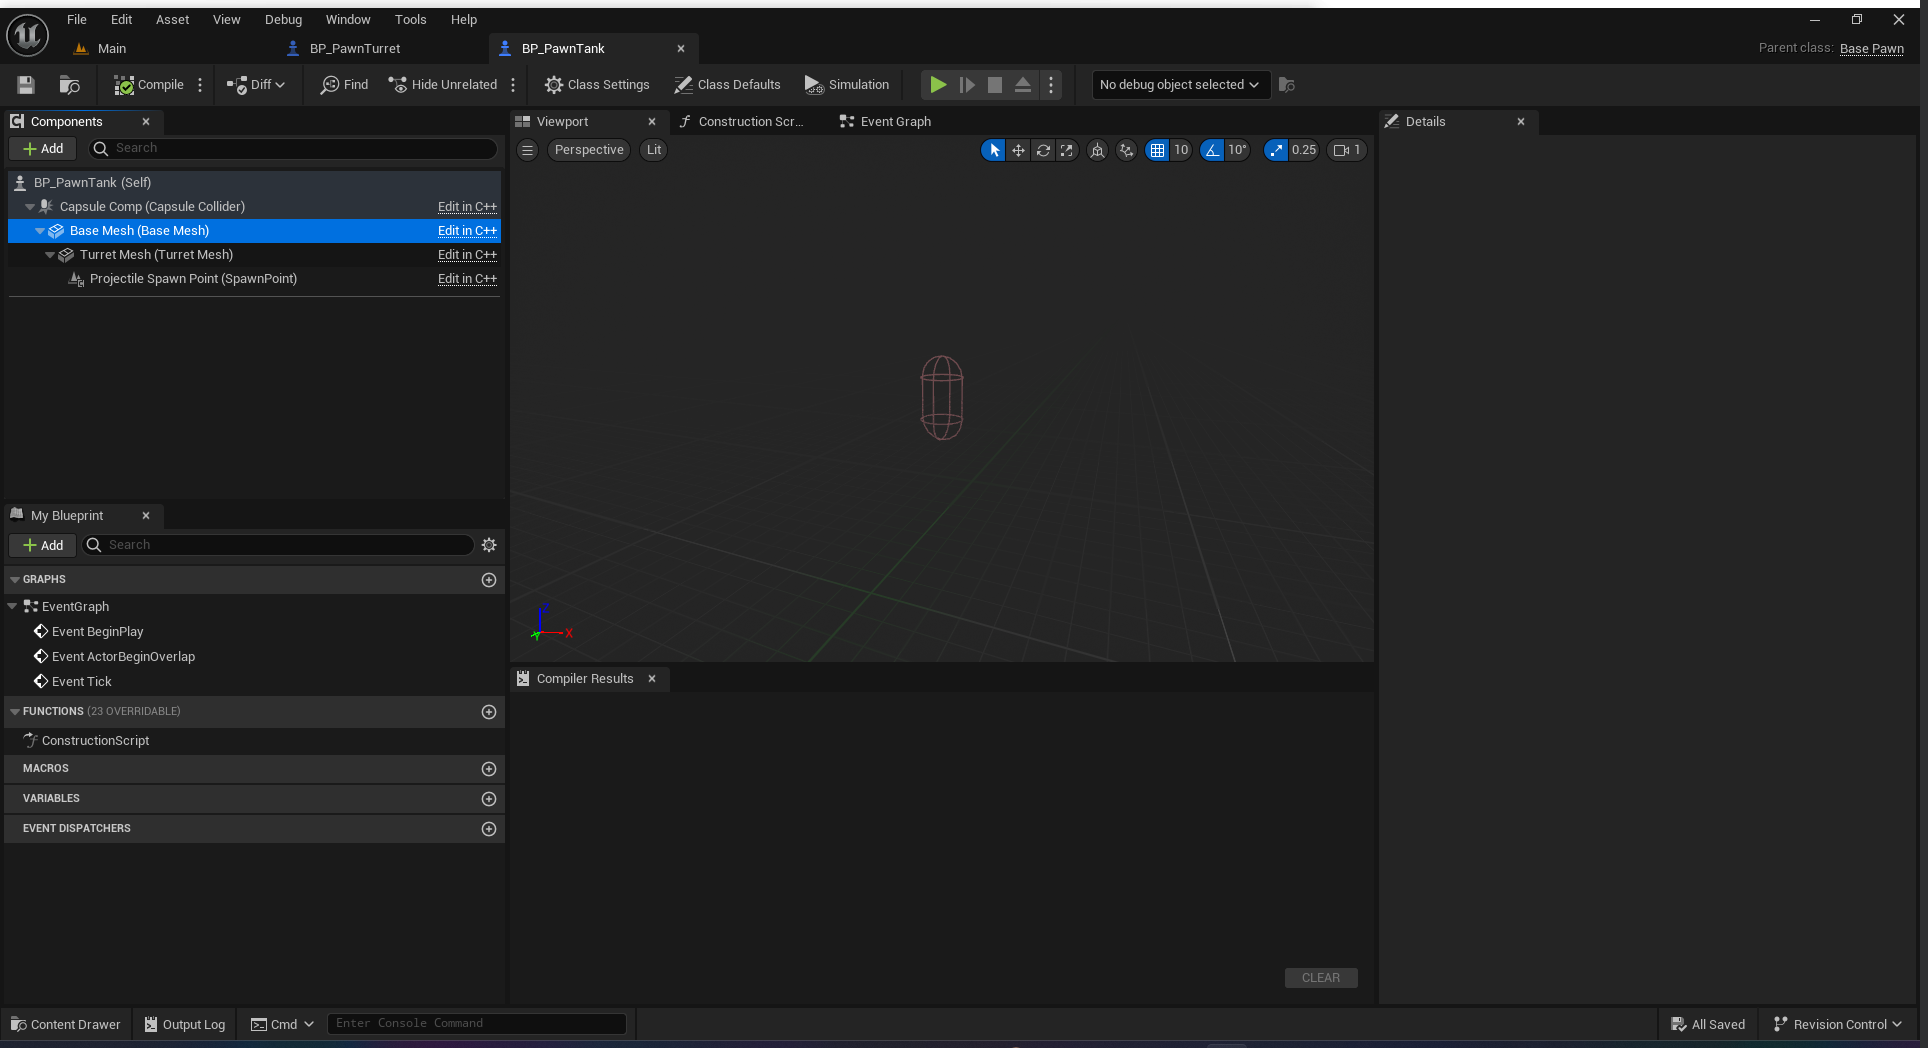The image size is (1928, 1048).
Task: Add a new graph with plus icon
Action: (489, 580)
